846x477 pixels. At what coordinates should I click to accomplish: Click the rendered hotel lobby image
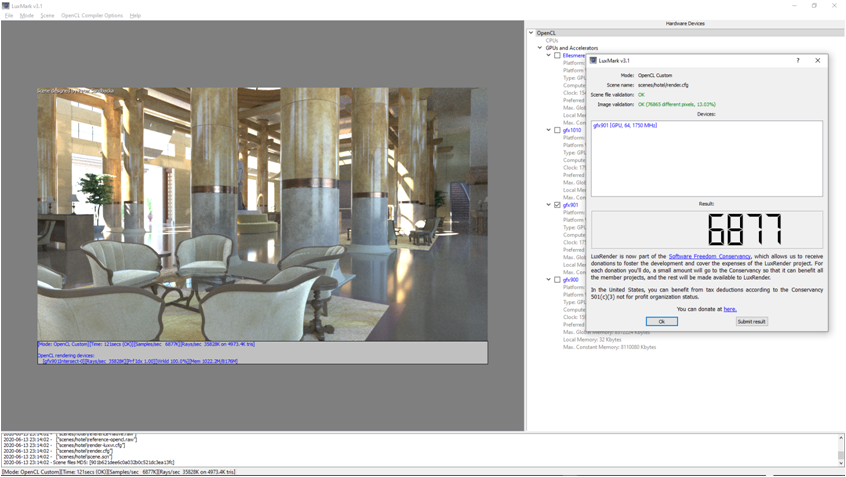point(262,214)
